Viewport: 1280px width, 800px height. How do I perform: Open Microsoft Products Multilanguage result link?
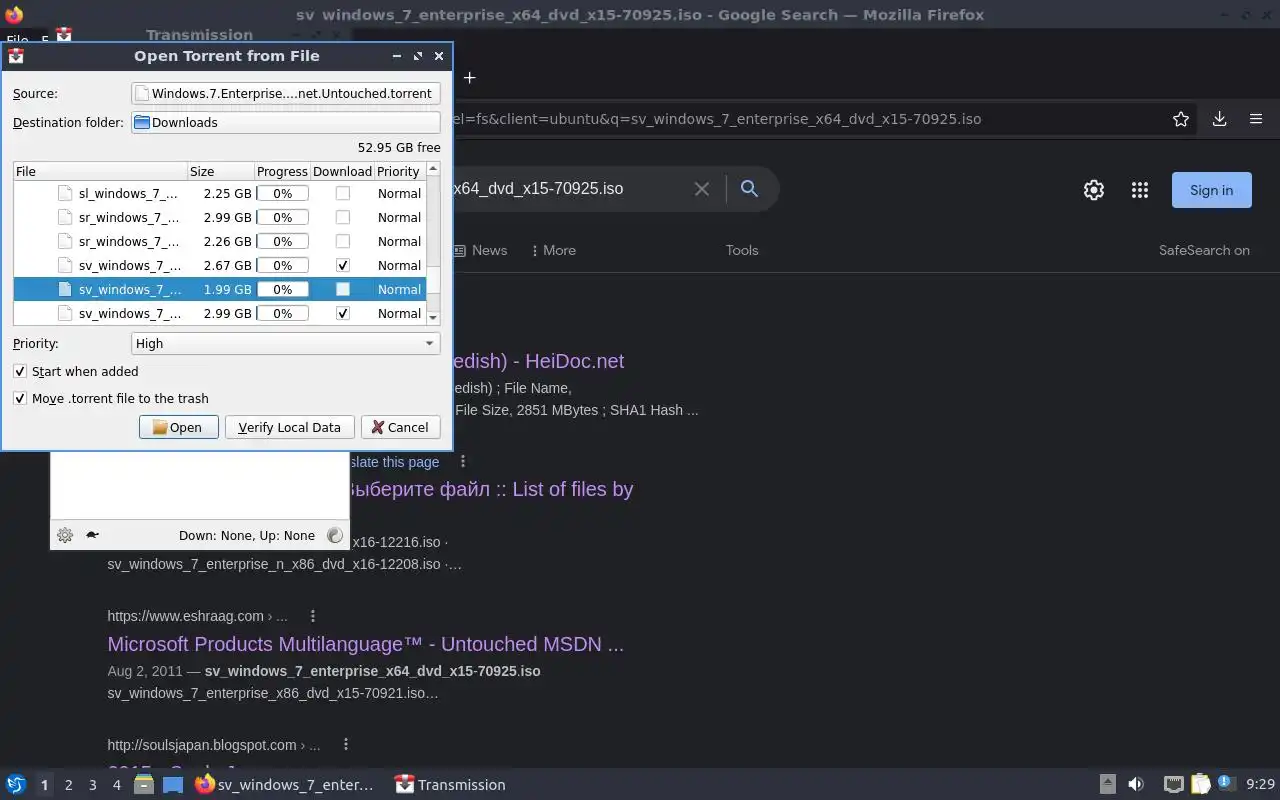(x=365, y=644)
